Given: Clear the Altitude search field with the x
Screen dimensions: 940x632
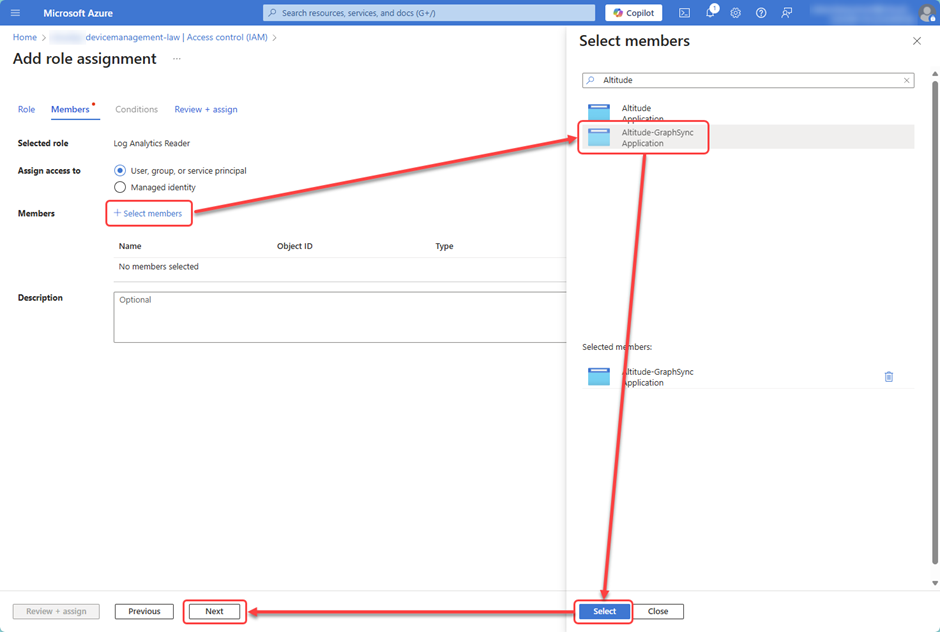Looking at the screenshot, I should (906, 80).
